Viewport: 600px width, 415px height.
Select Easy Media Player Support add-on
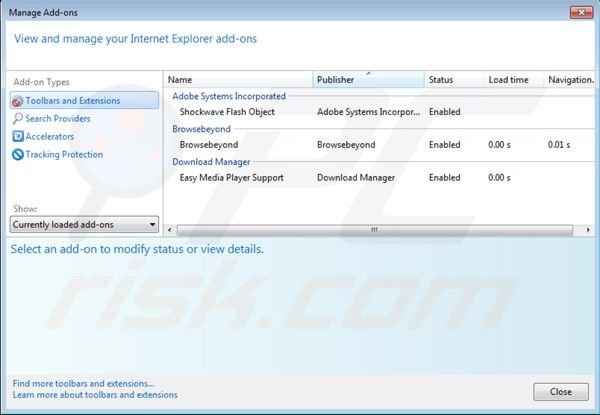point(380,177)
